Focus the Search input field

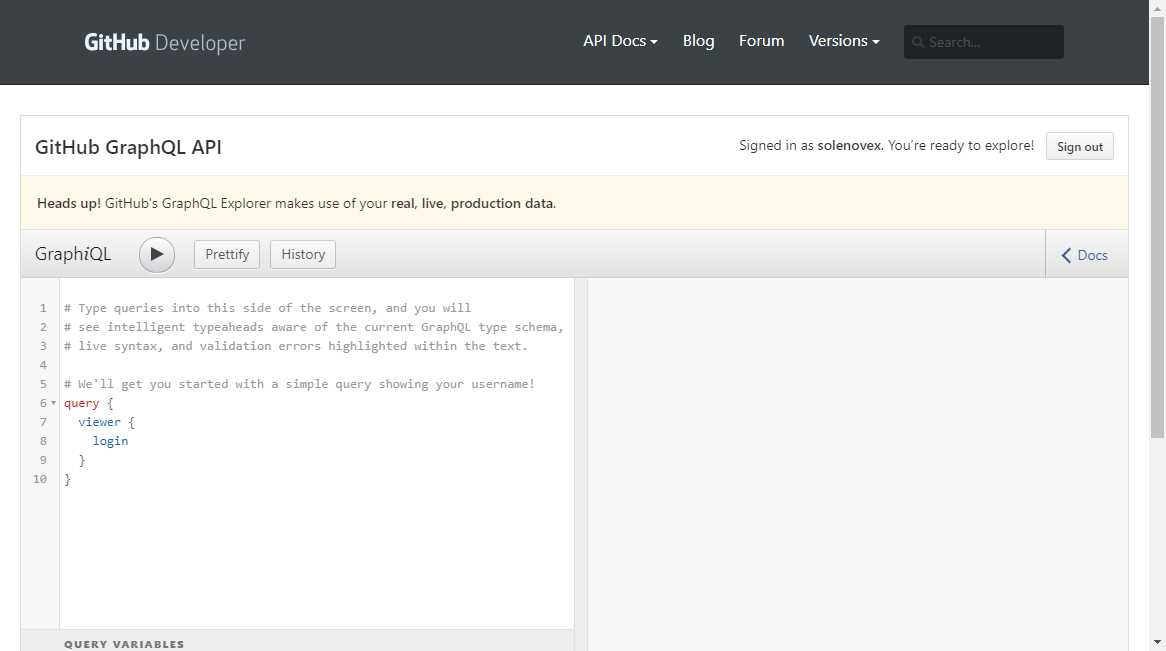pos(983,42)
